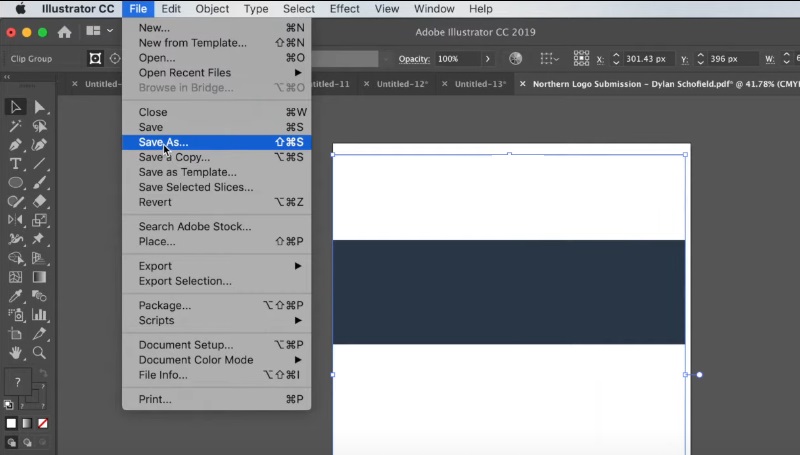Select the Magic Wand tool
The image size is (800, 455).
(15, 125)
